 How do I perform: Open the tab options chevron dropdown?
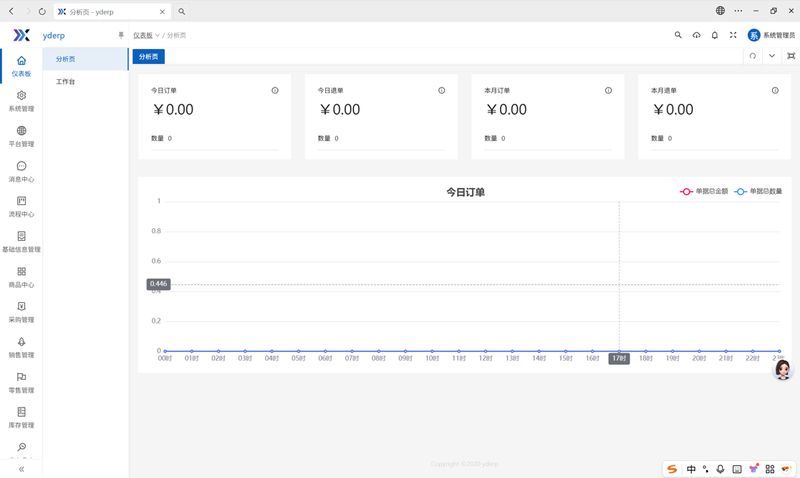pyautogui.click(x=772, y=56)
